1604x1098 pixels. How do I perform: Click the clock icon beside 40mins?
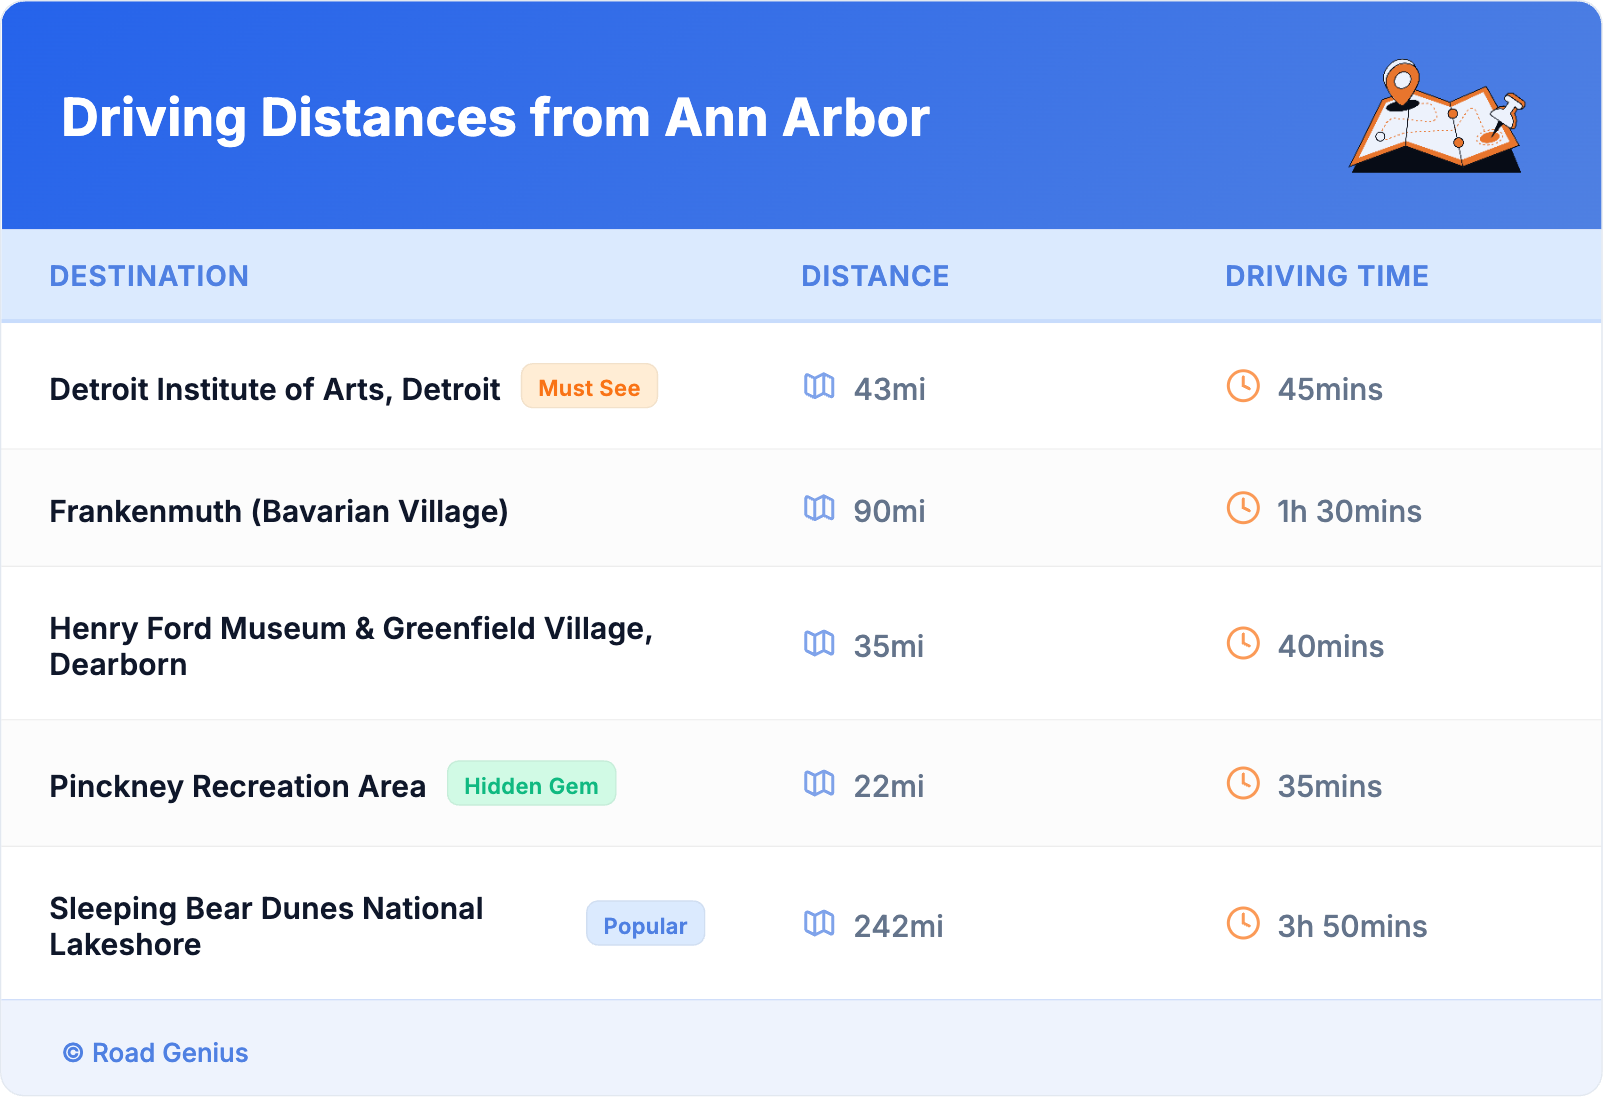1243,644
